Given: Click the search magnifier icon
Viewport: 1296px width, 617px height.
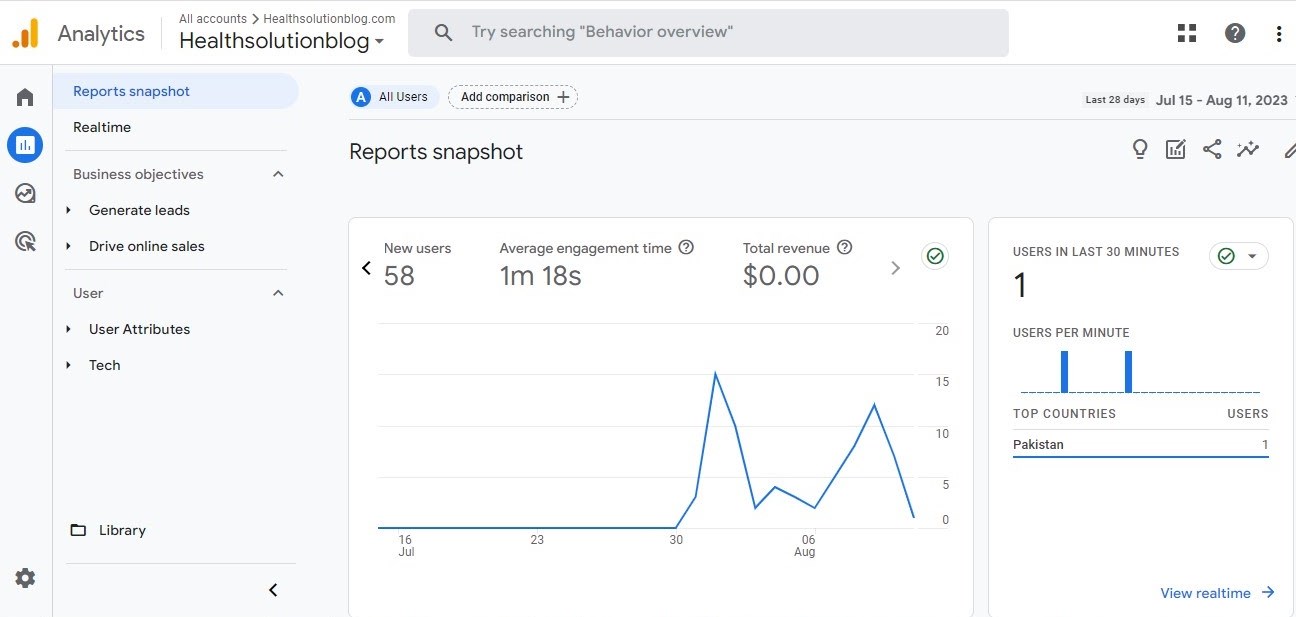Looking at the screenshot, I should tap(444, 33).
